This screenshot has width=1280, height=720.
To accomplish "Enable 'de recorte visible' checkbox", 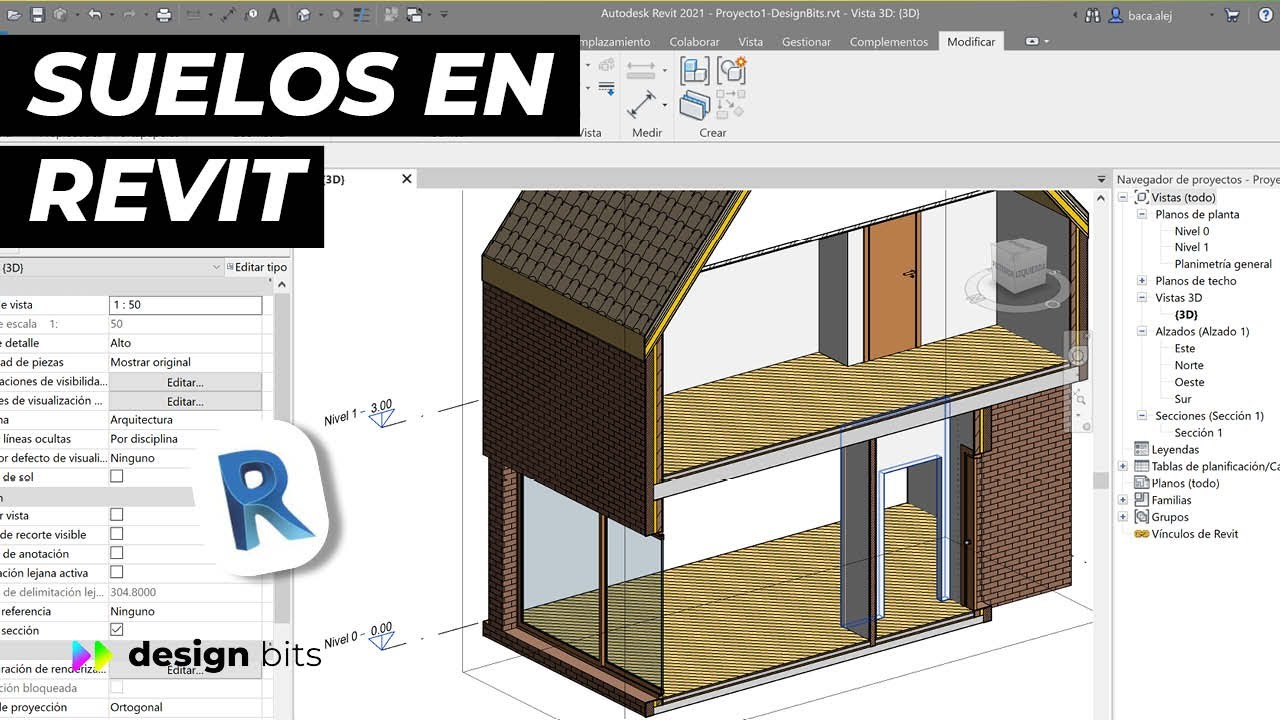I will coord(116,534).
